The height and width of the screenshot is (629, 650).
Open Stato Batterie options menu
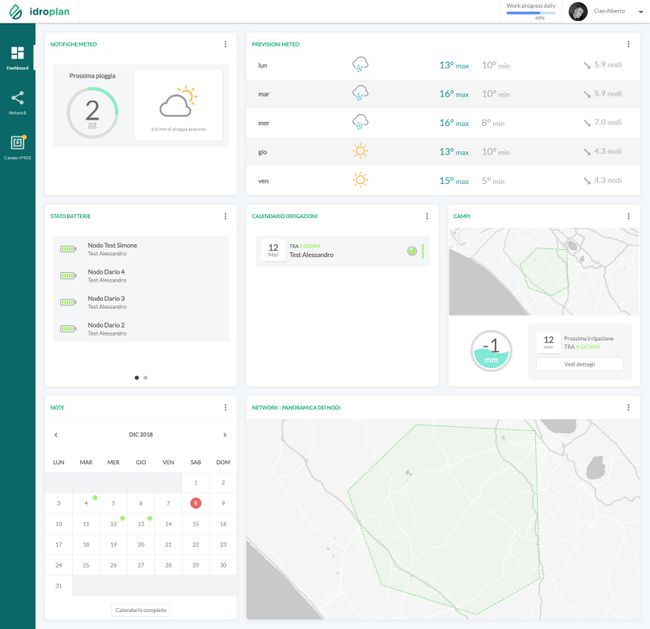[226, 216]
